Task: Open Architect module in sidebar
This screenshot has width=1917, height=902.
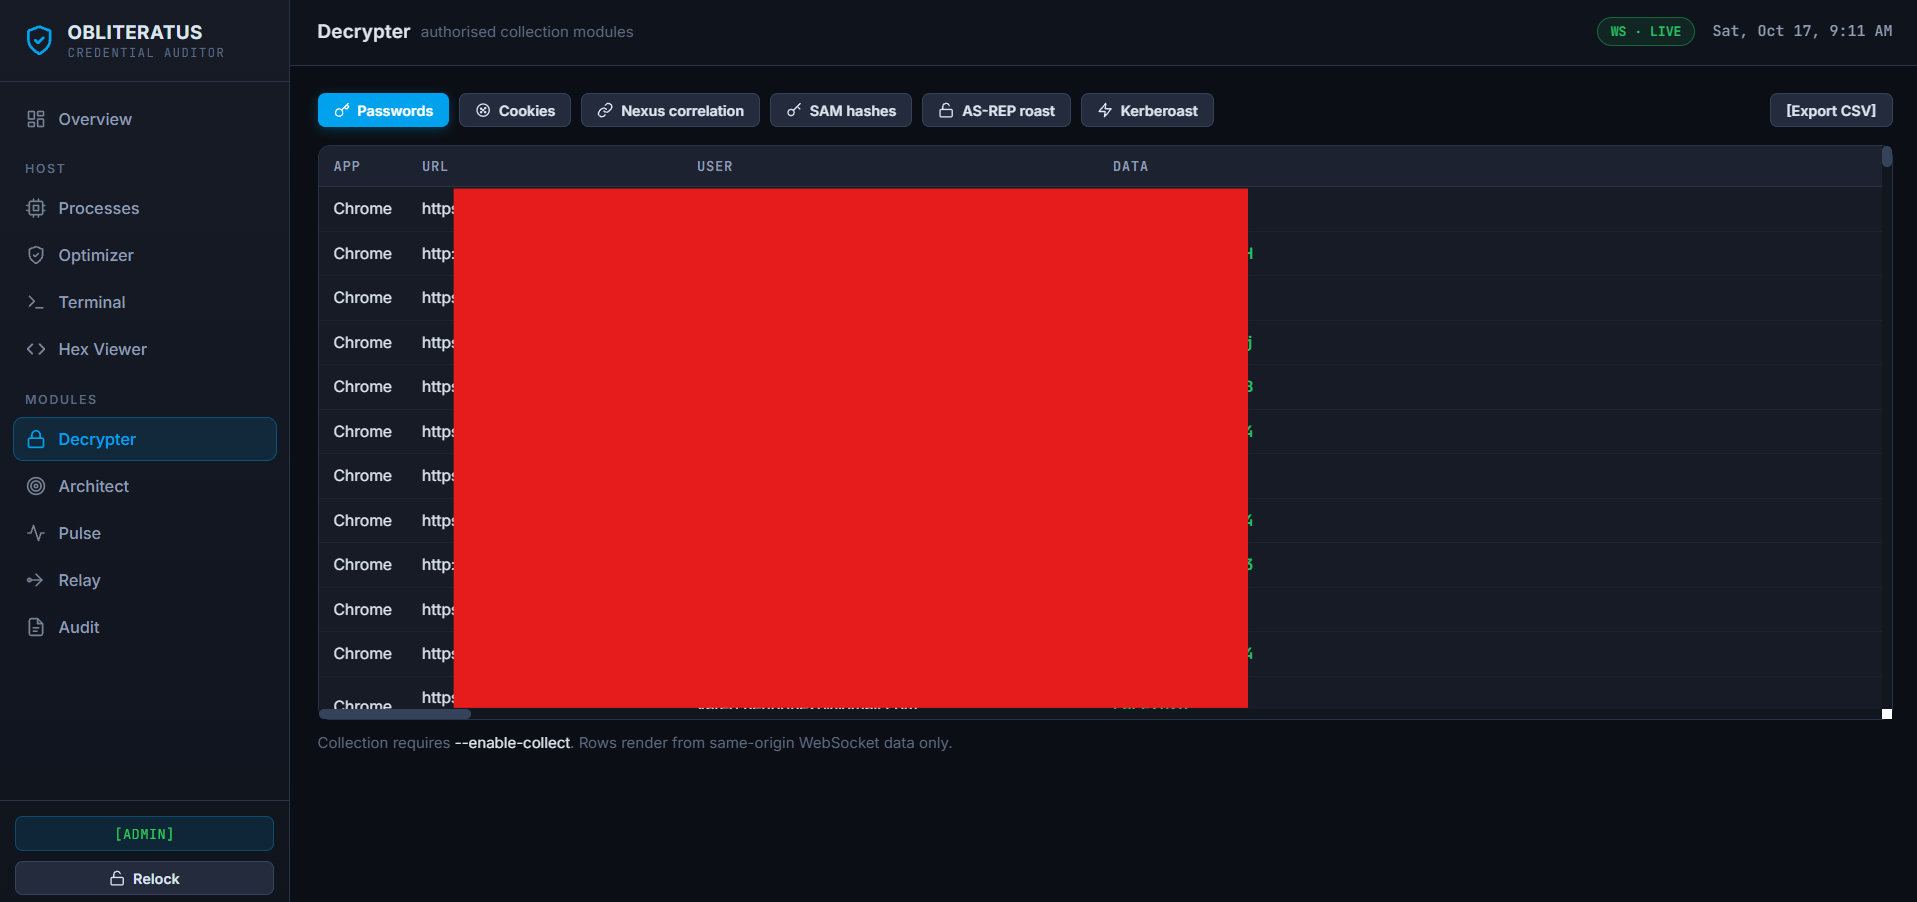Action: (x=145, y=486)
